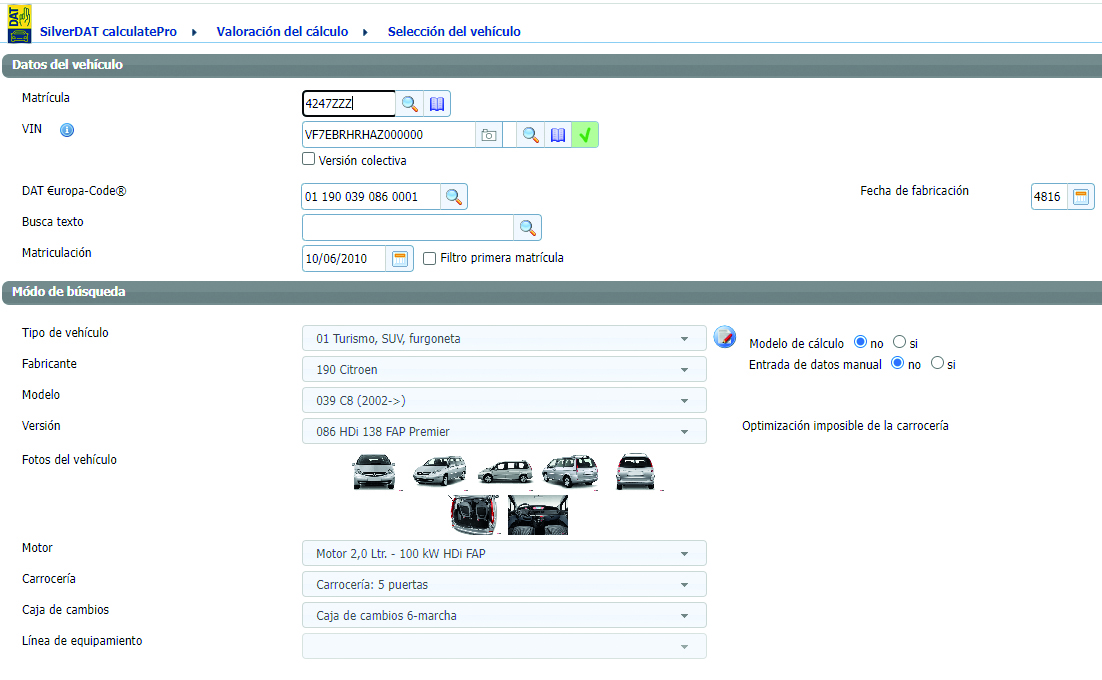Open the Matrícula book lookup icon
The height and width of the screenshot is (680, 1102).
pos(437,104)
